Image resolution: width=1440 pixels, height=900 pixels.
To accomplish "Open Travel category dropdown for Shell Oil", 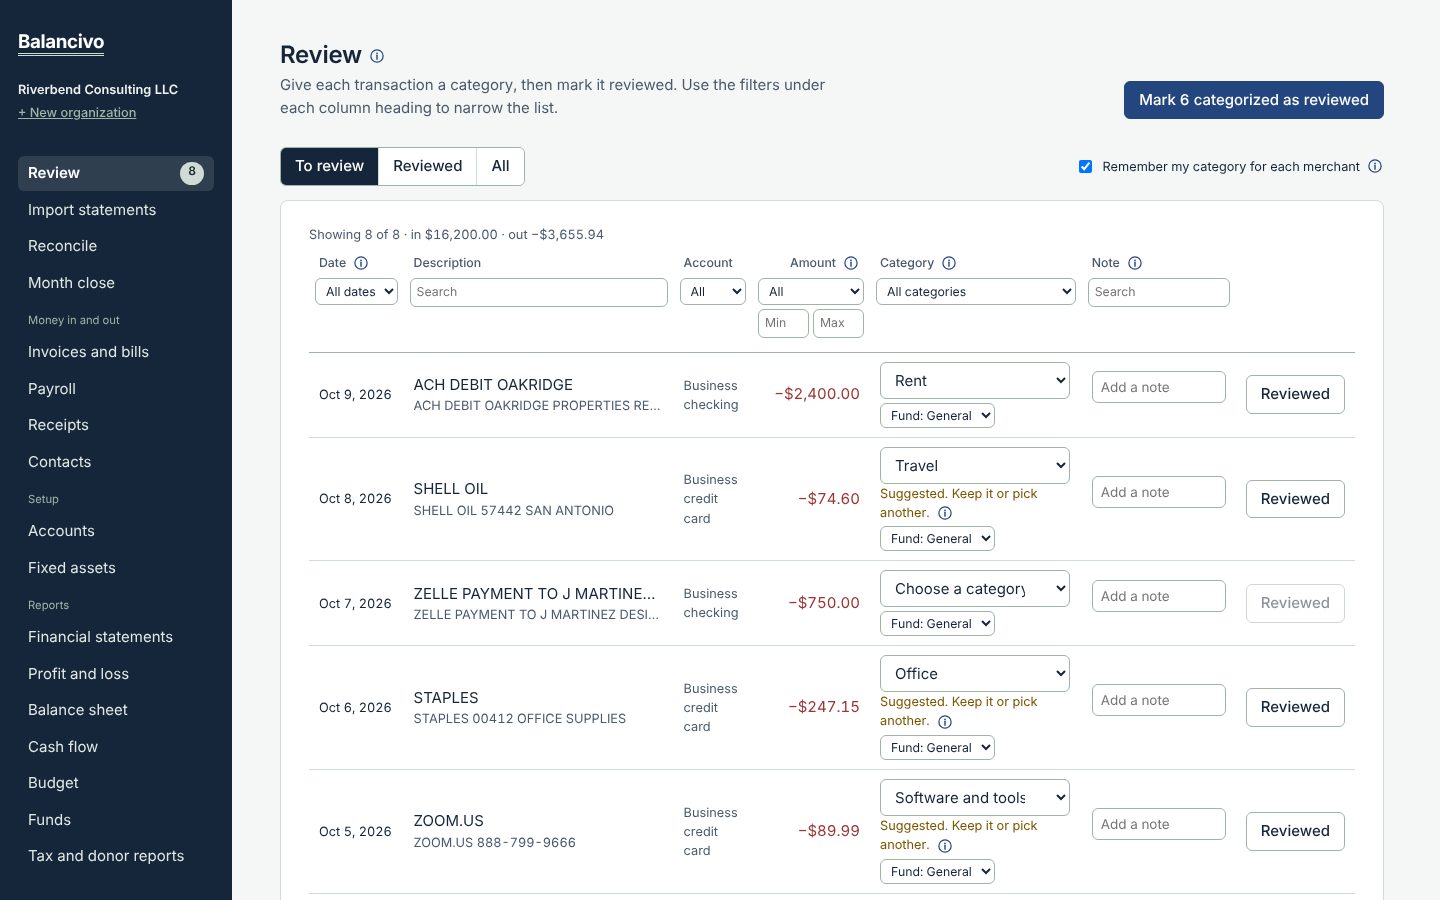I will (975, 466).
